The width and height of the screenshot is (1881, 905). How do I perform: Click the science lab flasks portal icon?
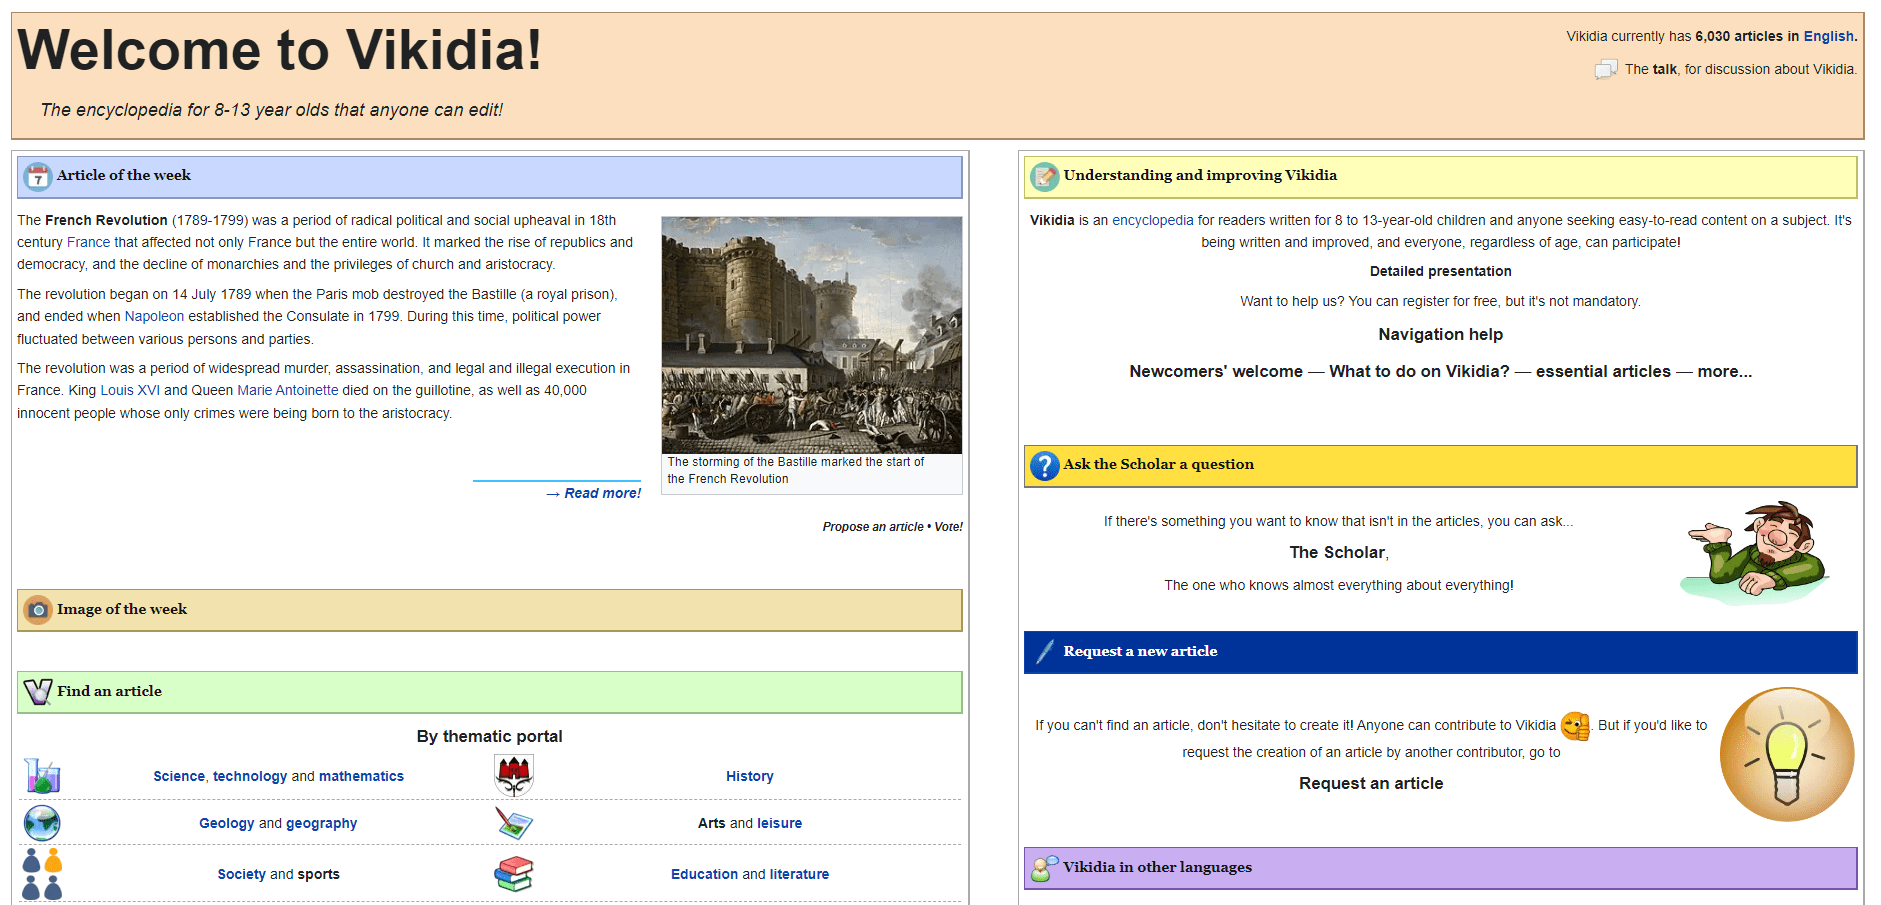tap(42, 776)
